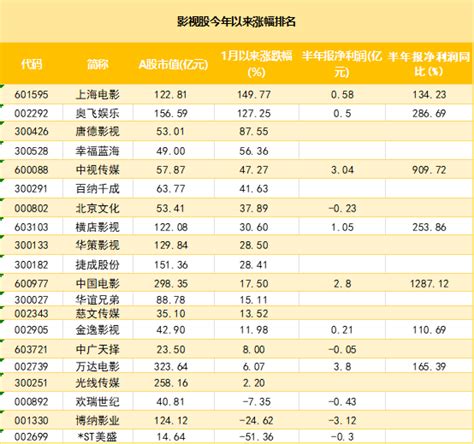This screenshot has width=474, height=444.
Task: Click the 捷成股份 name cell
Action: tap(97, 265)
